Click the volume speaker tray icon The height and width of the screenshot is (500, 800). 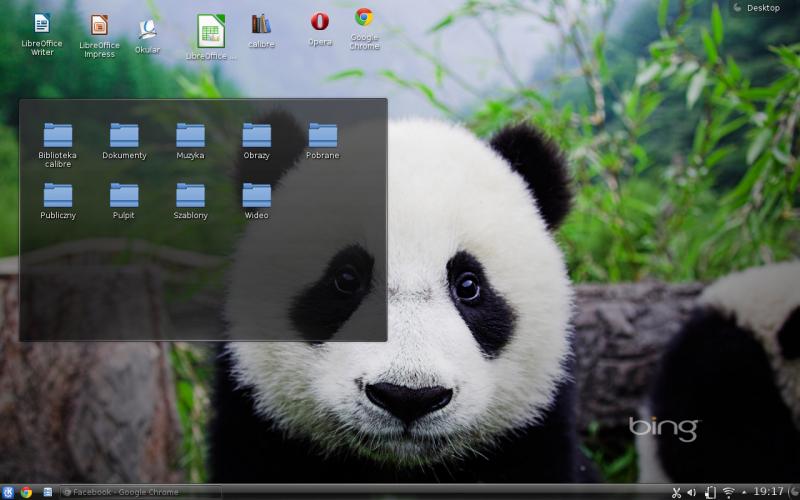click(692, 492)
